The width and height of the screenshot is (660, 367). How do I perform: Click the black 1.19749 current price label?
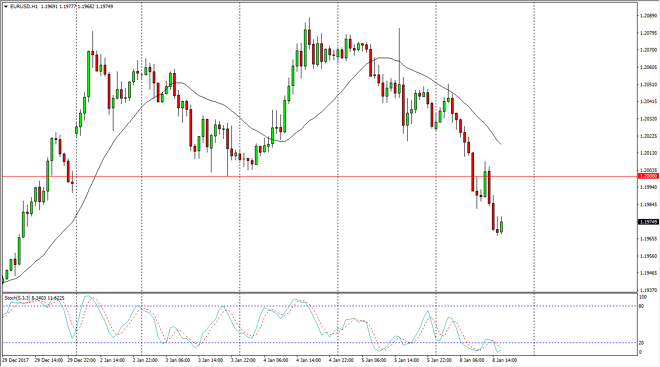(648, 222)
